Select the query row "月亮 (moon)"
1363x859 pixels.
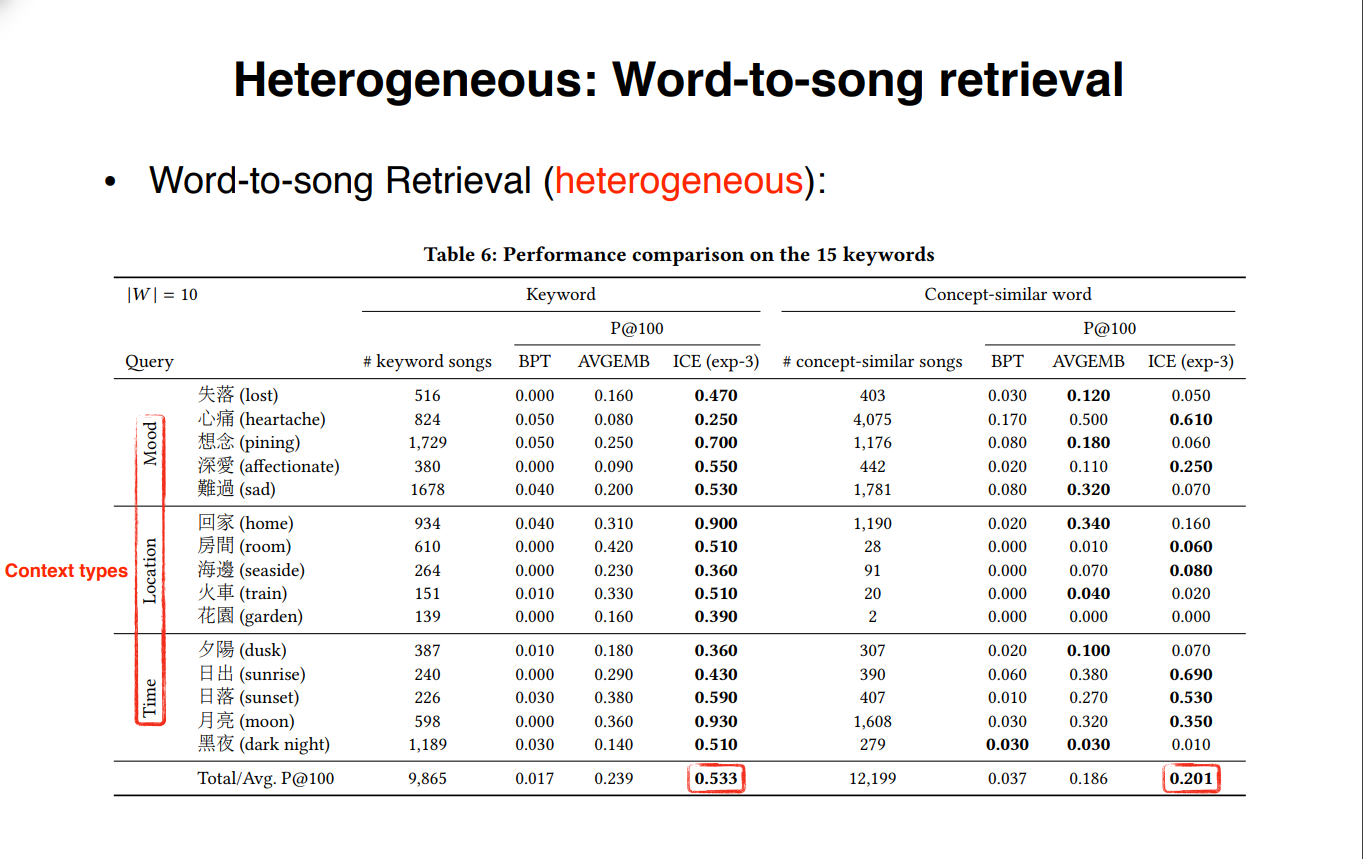click(x=246, y=721)
